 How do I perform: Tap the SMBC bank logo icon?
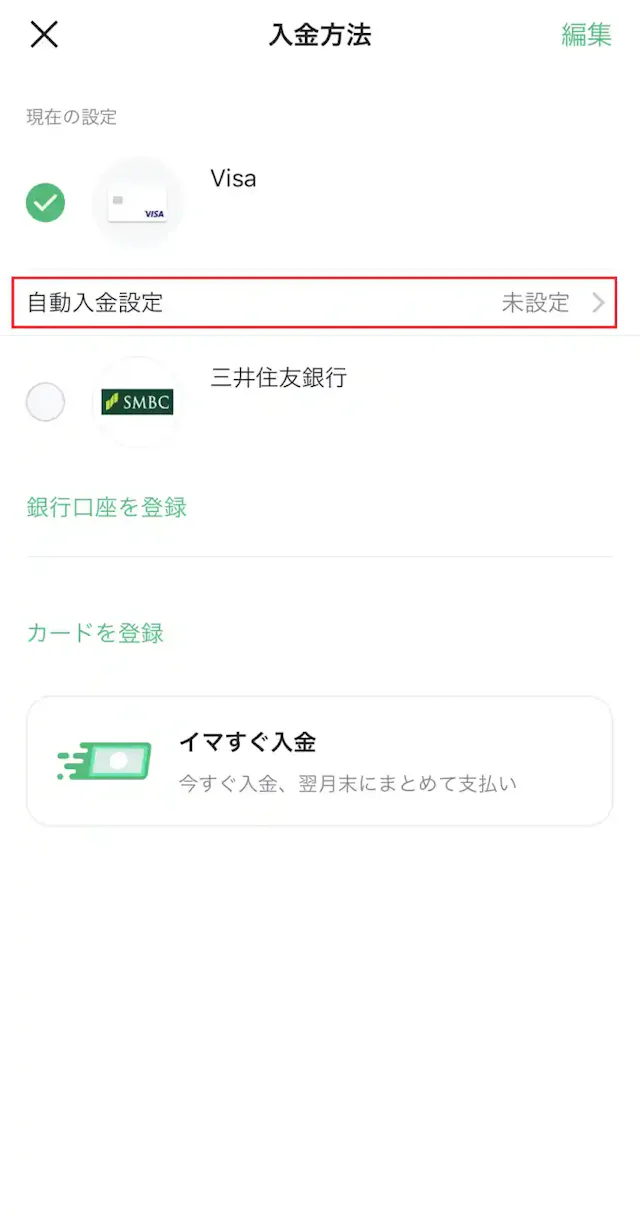coord(138,402)
